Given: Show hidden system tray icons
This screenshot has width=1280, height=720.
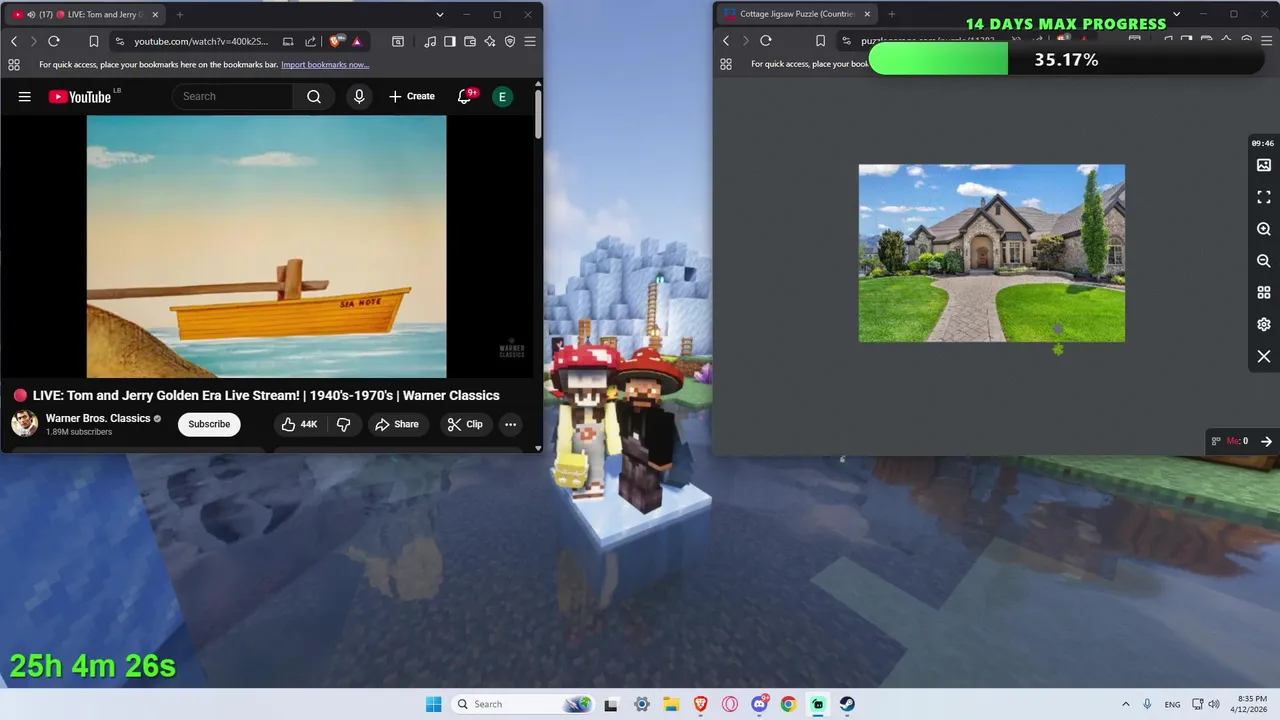Looking at the screenshot, I should pos(1125,704).
